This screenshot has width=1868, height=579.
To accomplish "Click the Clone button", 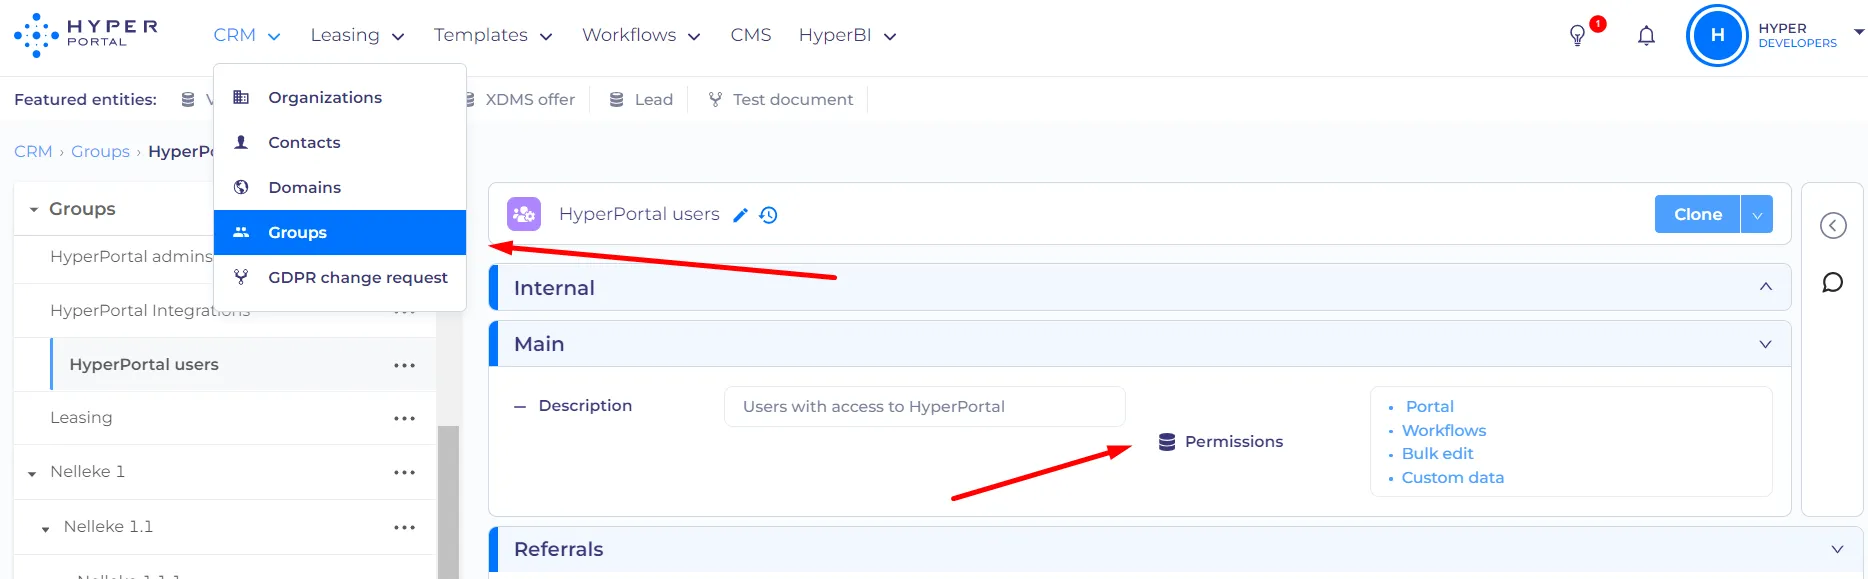I will pos(1698,214).
